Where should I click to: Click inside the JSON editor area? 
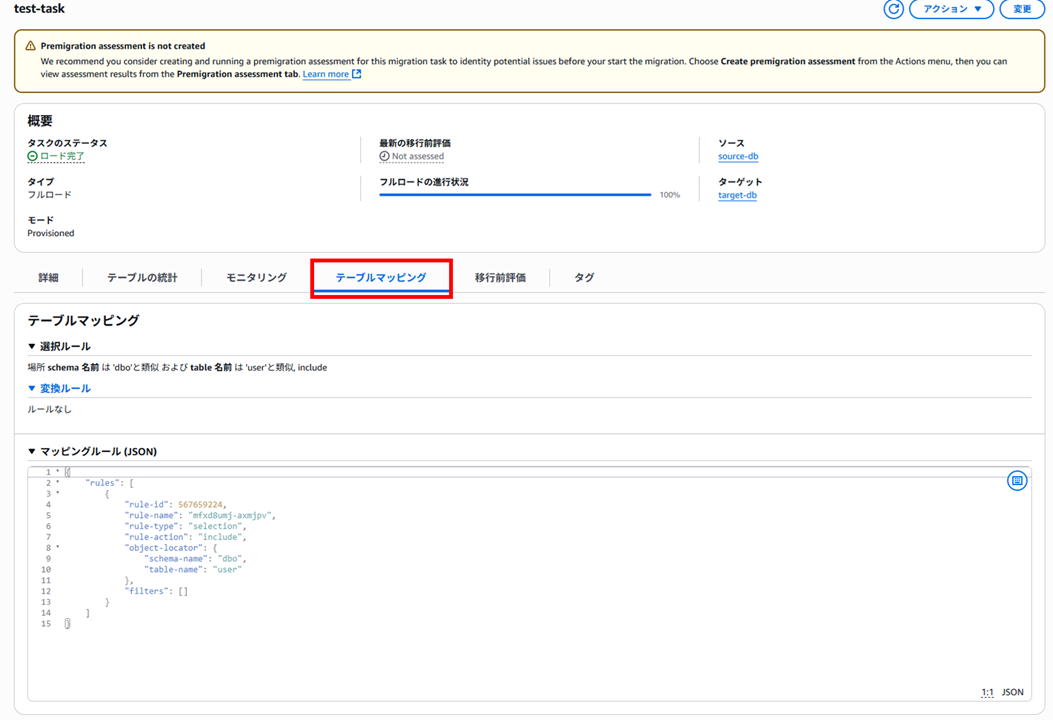point(529,584)
